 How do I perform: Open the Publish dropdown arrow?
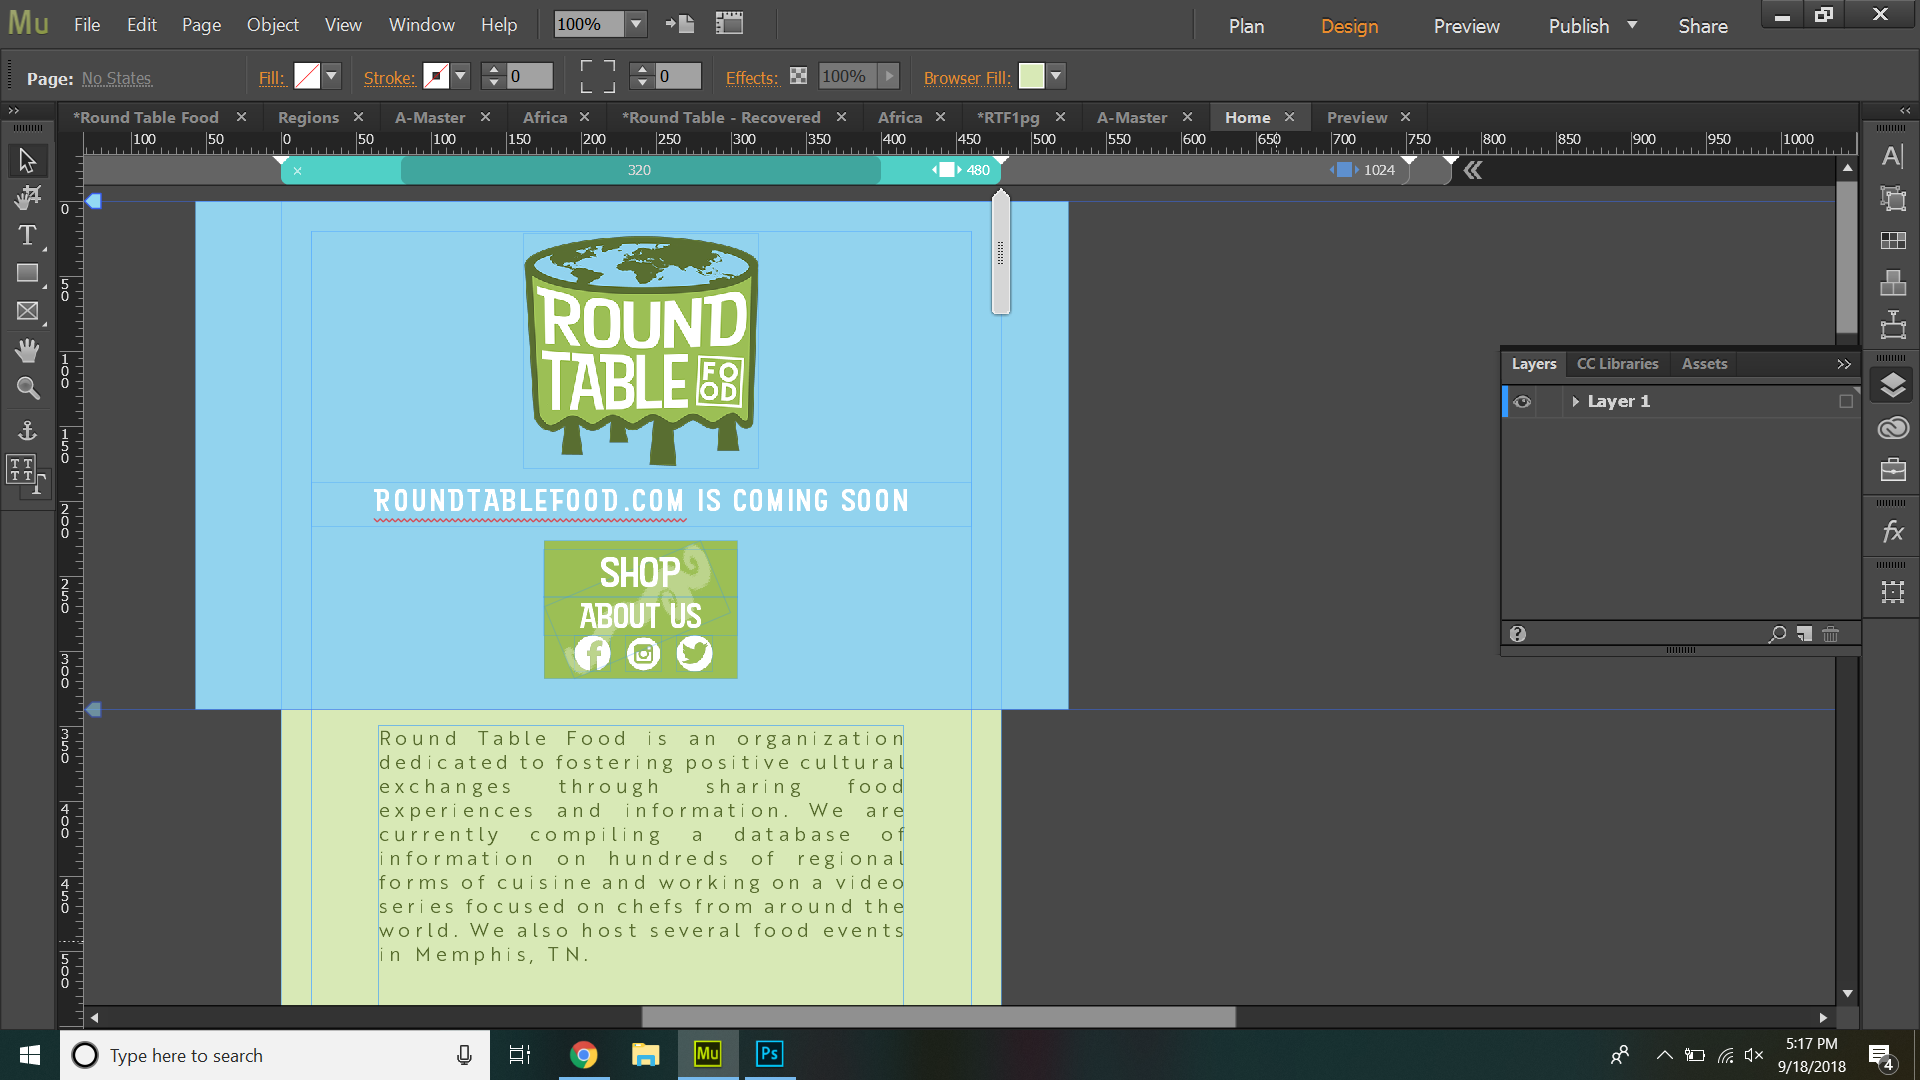[1632, 25]
